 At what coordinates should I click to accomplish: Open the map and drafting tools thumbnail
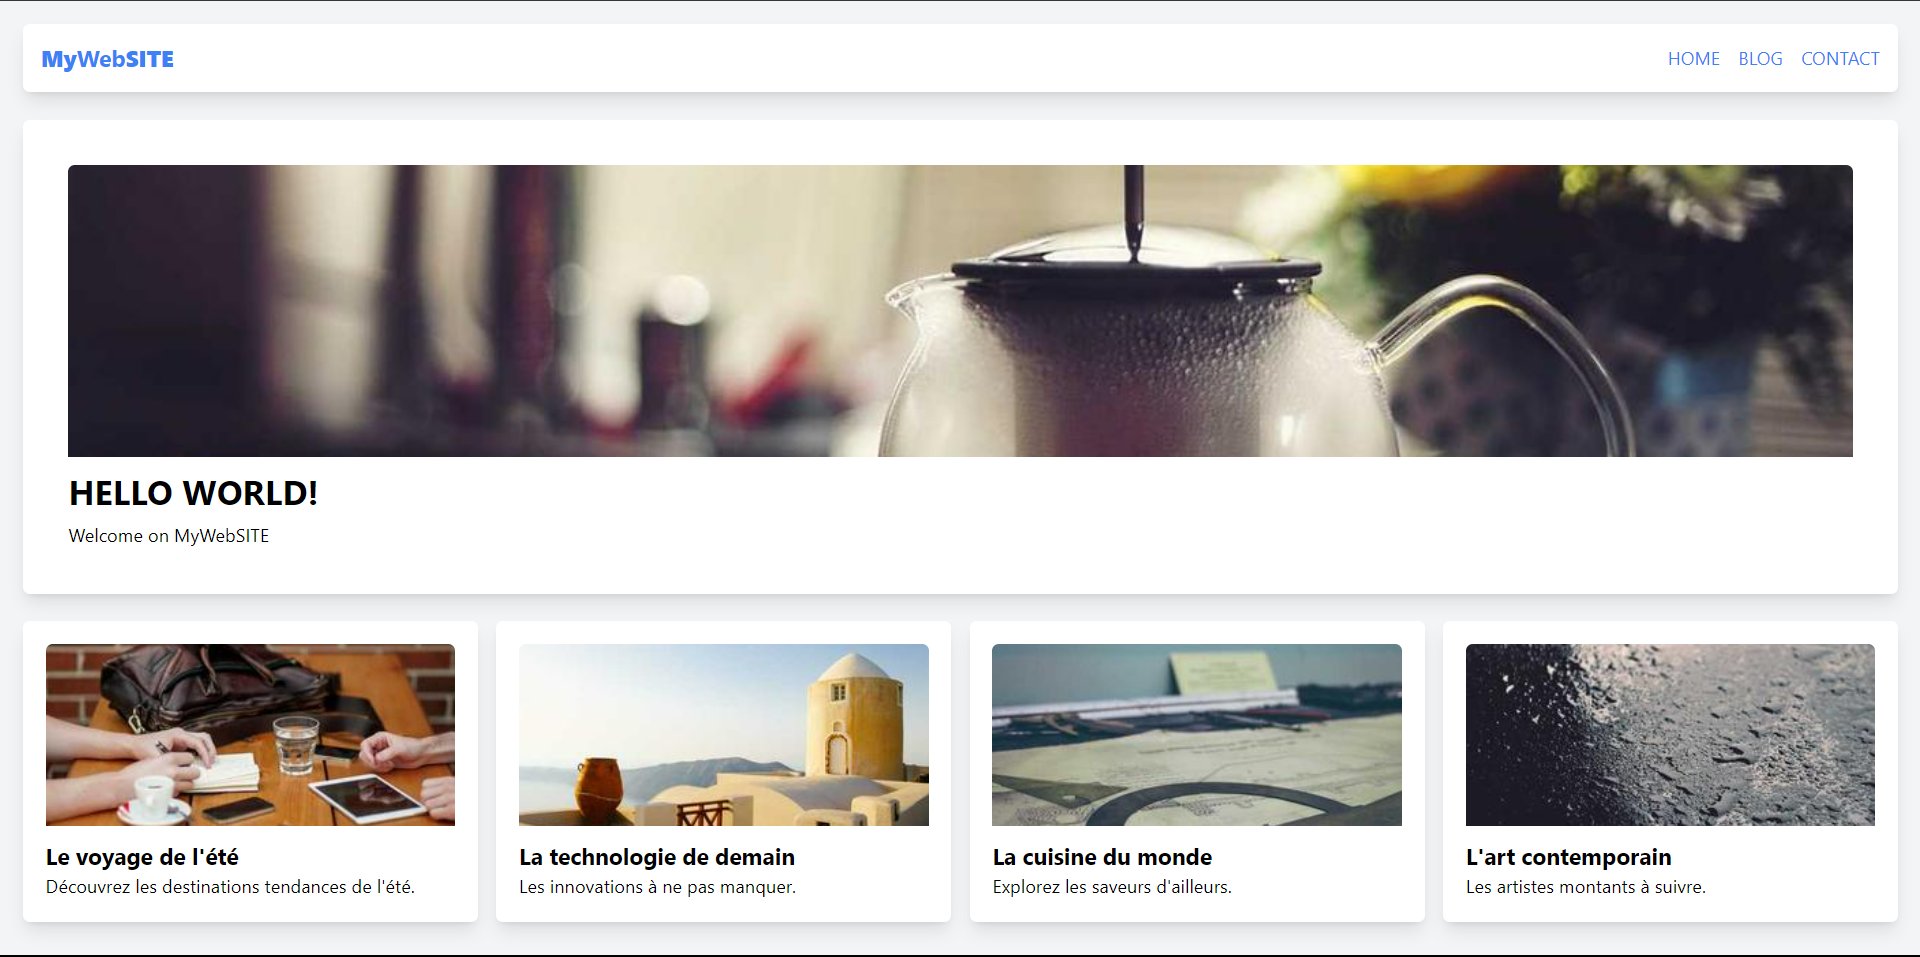[1197, 735]
